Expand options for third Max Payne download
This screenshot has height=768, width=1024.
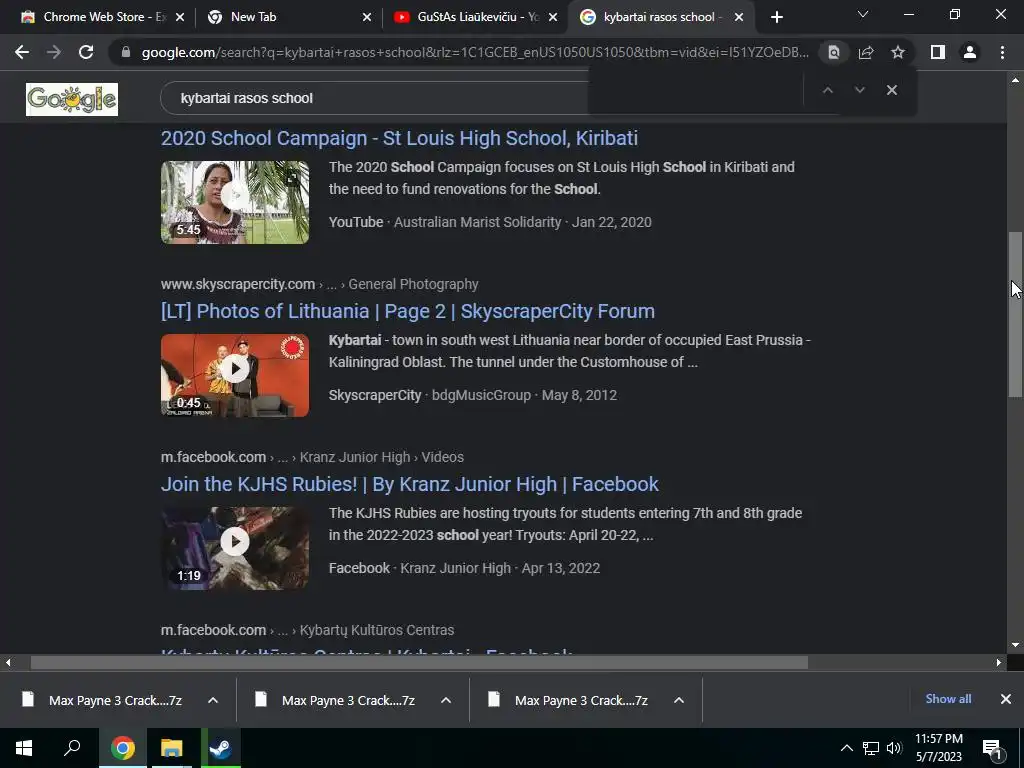coord(679,700)
